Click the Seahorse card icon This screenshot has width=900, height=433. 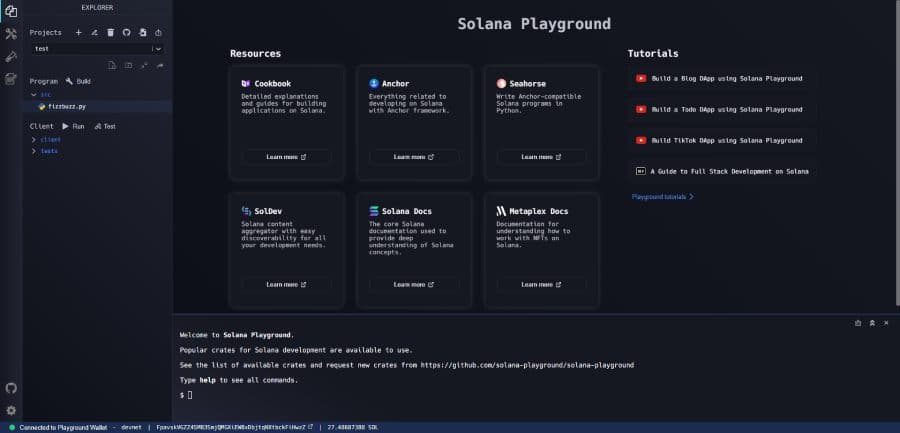[x=501, y=83]
